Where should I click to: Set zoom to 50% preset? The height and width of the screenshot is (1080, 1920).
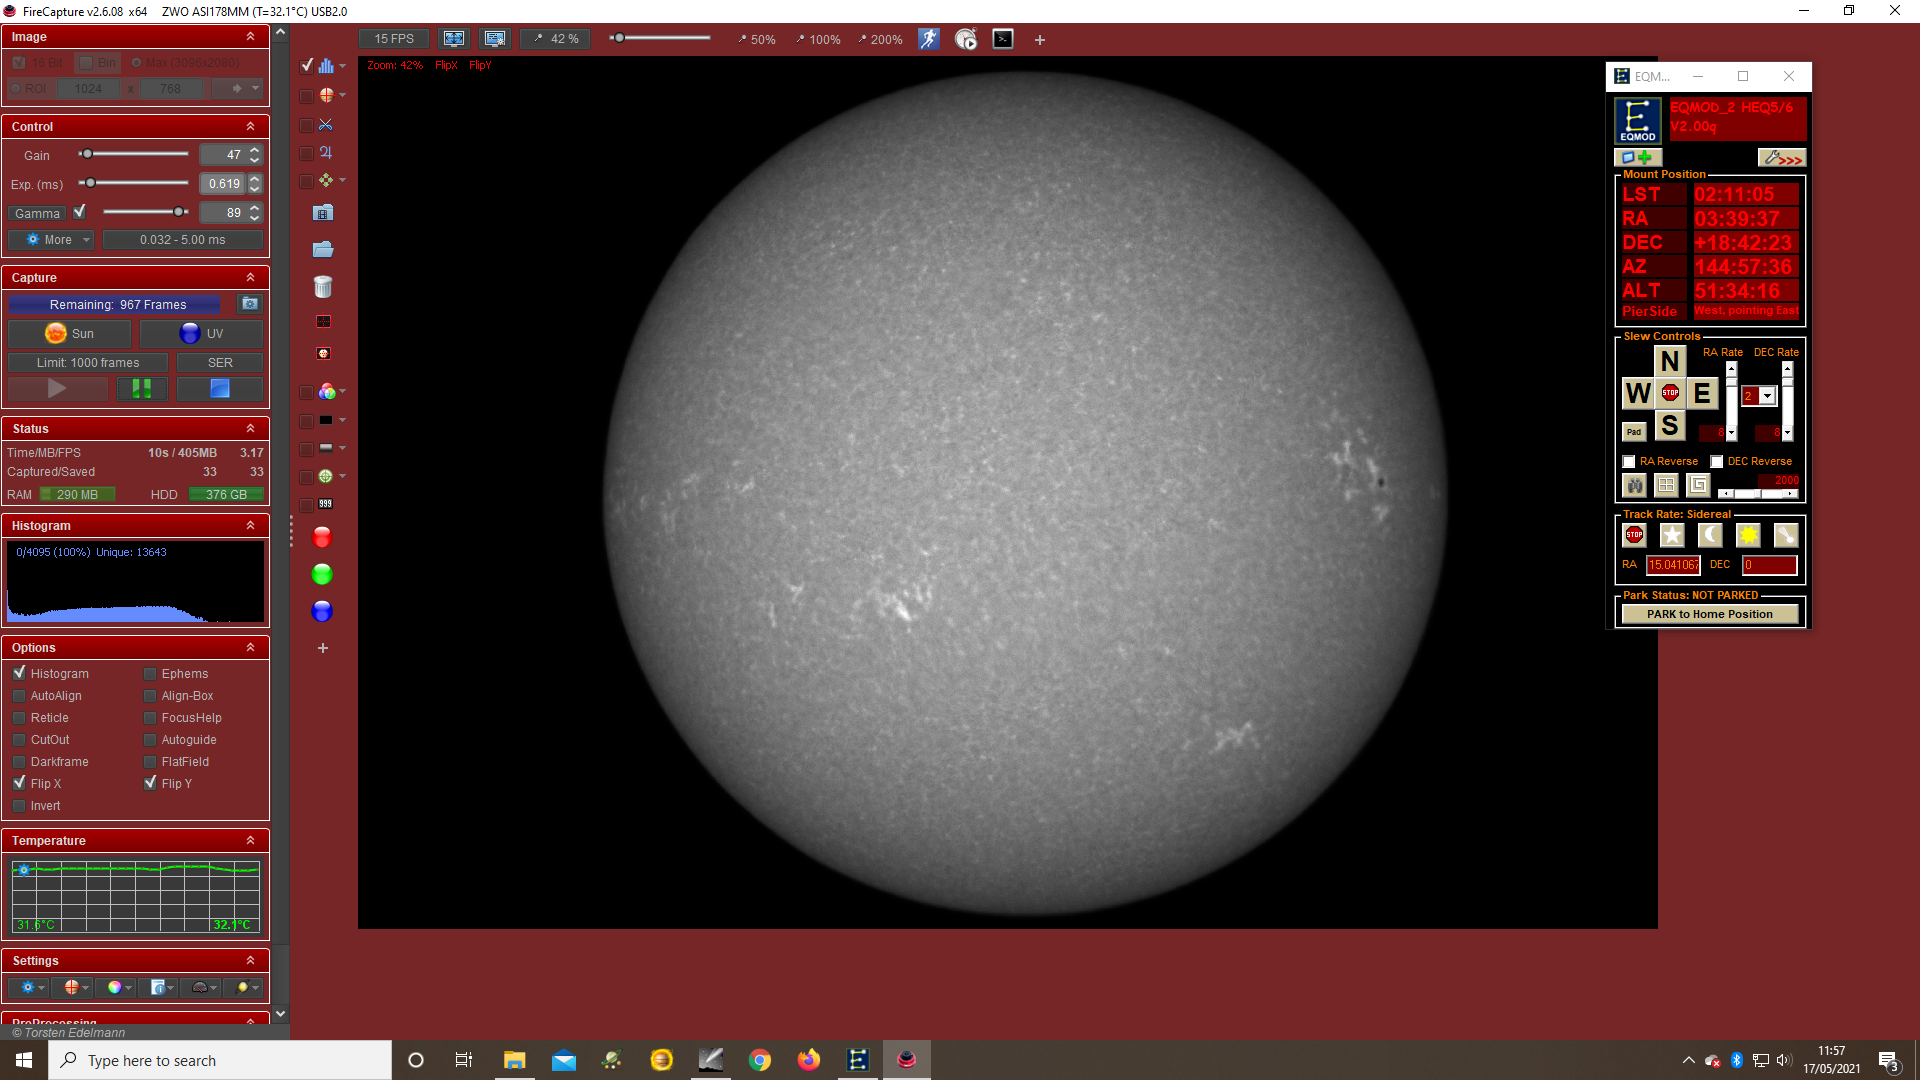(756, 40)
